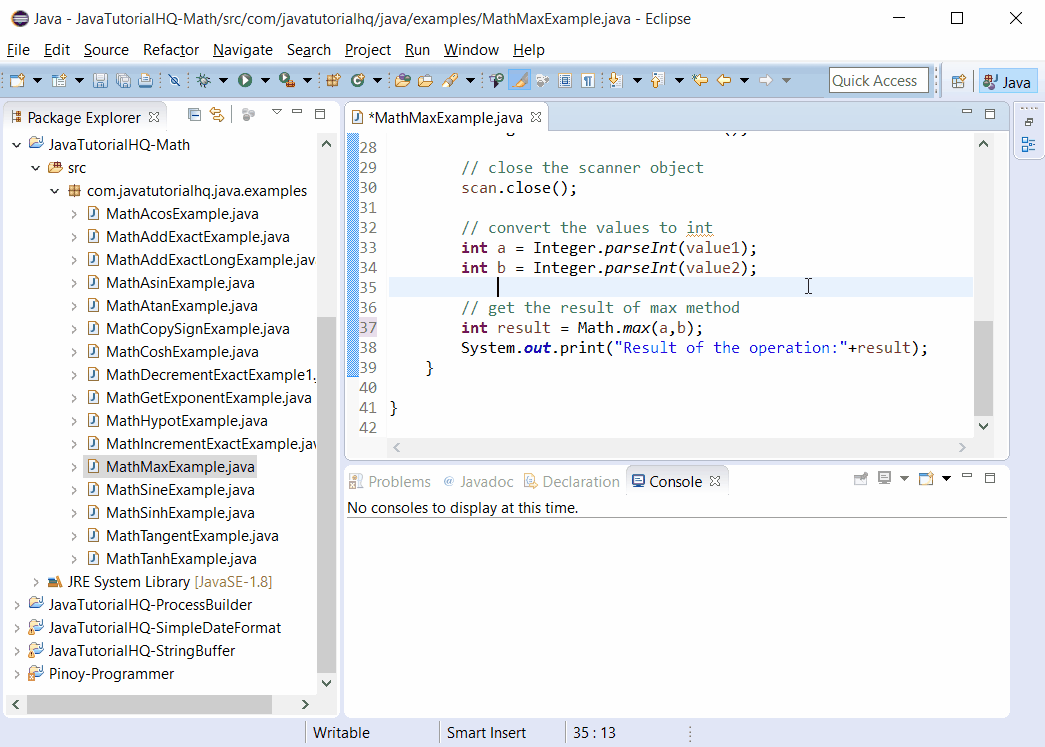This screenshot has width=1045, height=747.
Task: Select the Debug icon in the toolbar
Action: [x=206, y=80]
